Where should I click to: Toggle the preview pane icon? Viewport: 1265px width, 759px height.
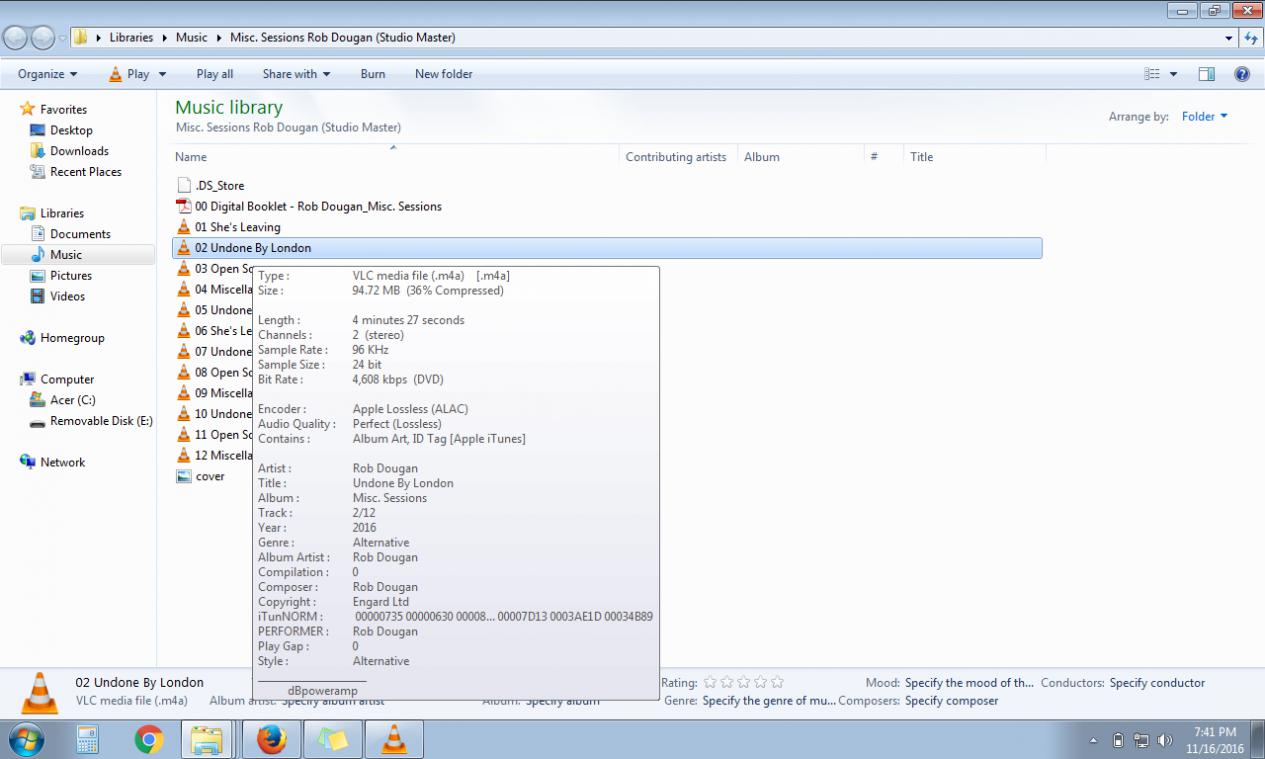click(x=1207, y=74)
